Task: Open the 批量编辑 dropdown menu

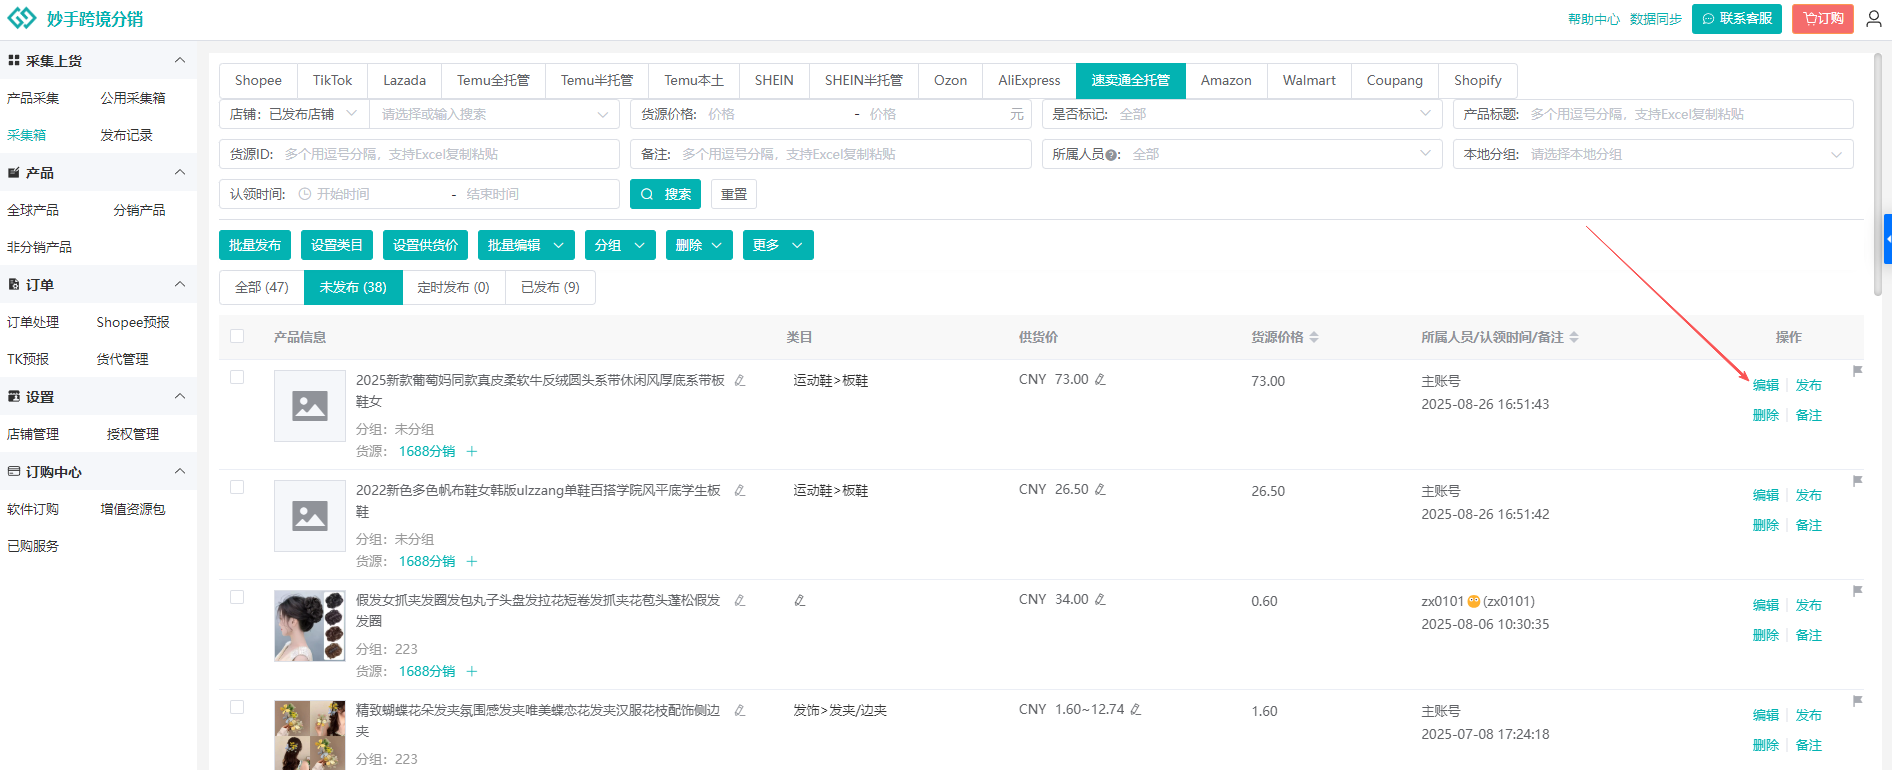Action: pyautogui.click(x=526, y=245)
